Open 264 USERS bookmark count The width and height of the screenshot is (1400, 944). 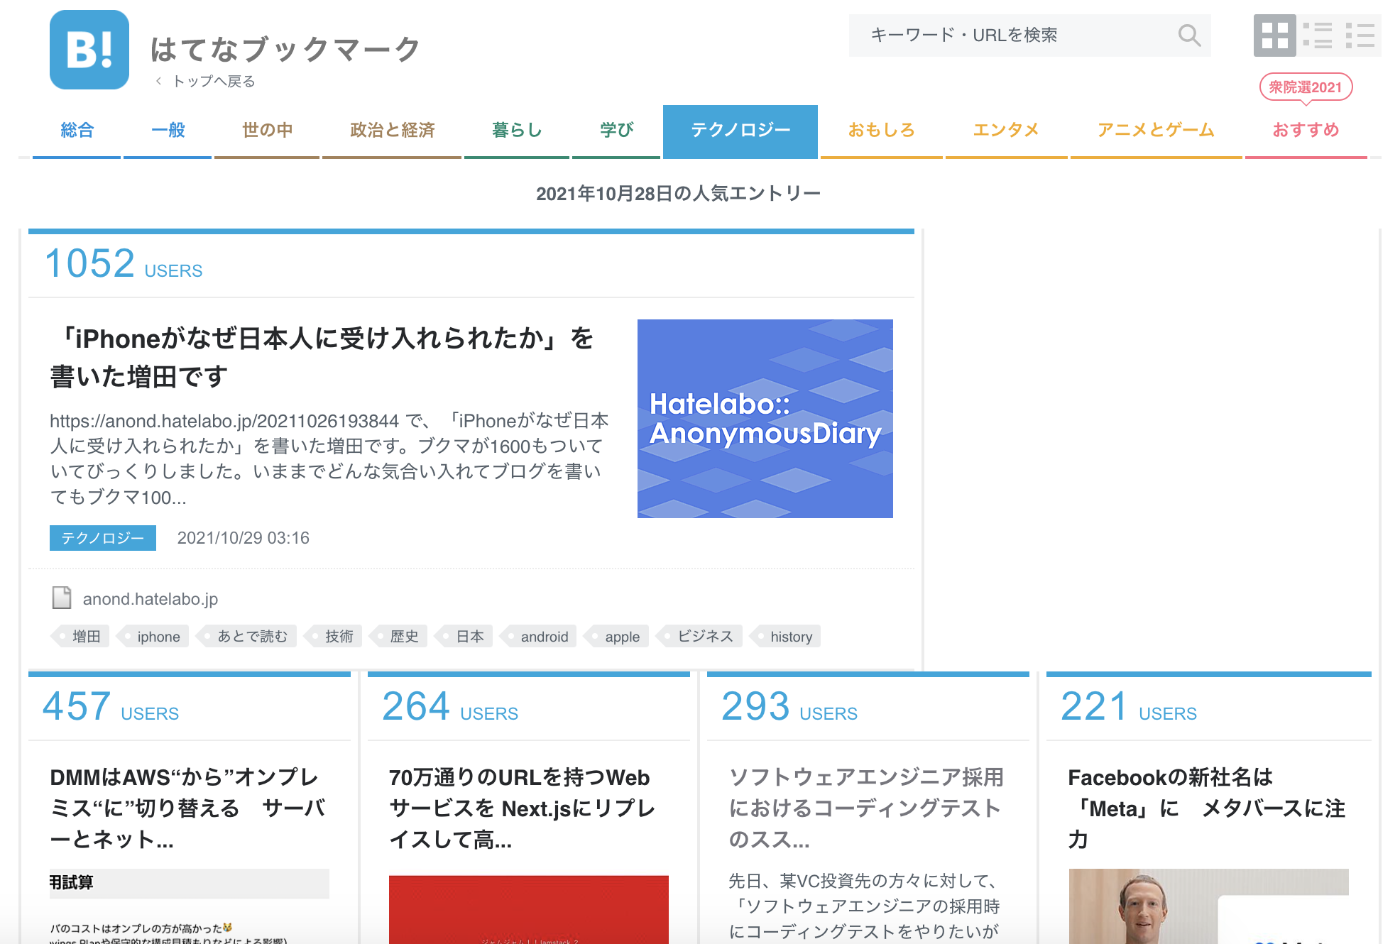[450, 707]
